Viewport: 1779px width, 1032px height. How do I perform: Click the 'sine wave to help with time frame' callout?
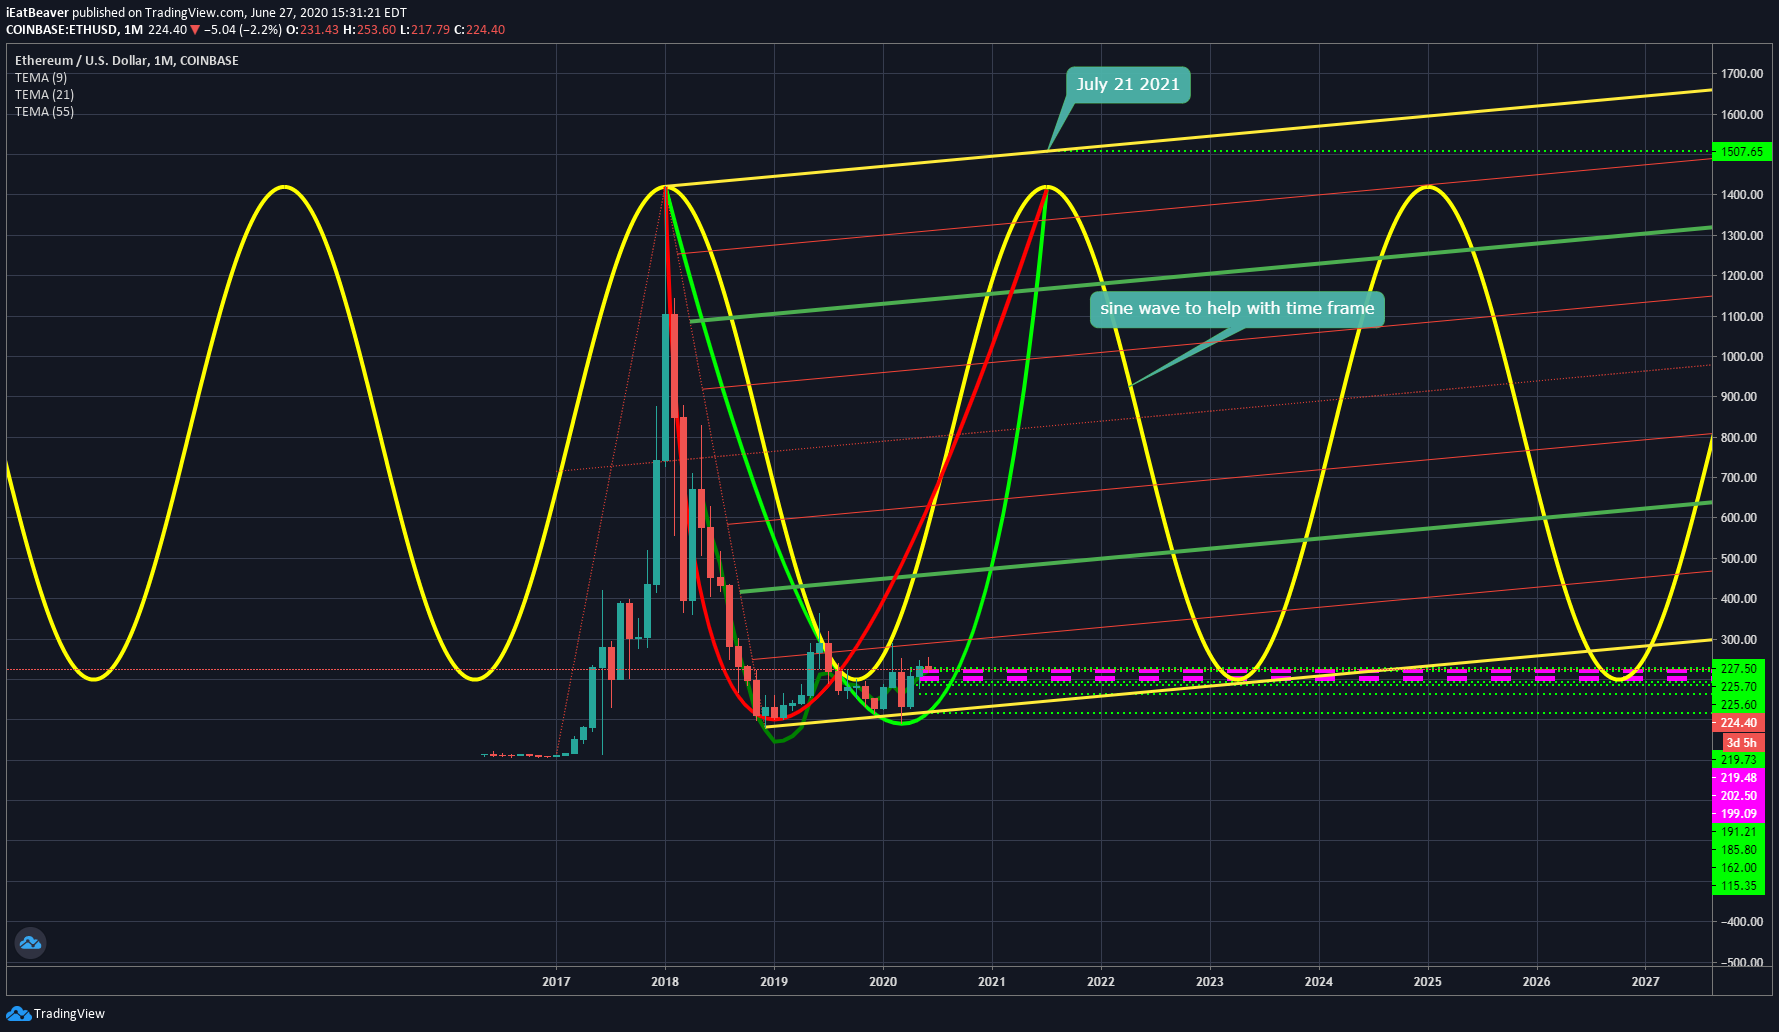1237,308
